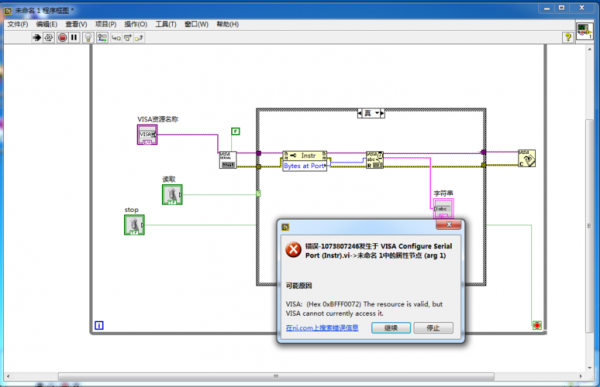This screenshot has height=387, width=600.
Task: Toggle the Highlight Execution light bulb
Action: pos(88,38)
